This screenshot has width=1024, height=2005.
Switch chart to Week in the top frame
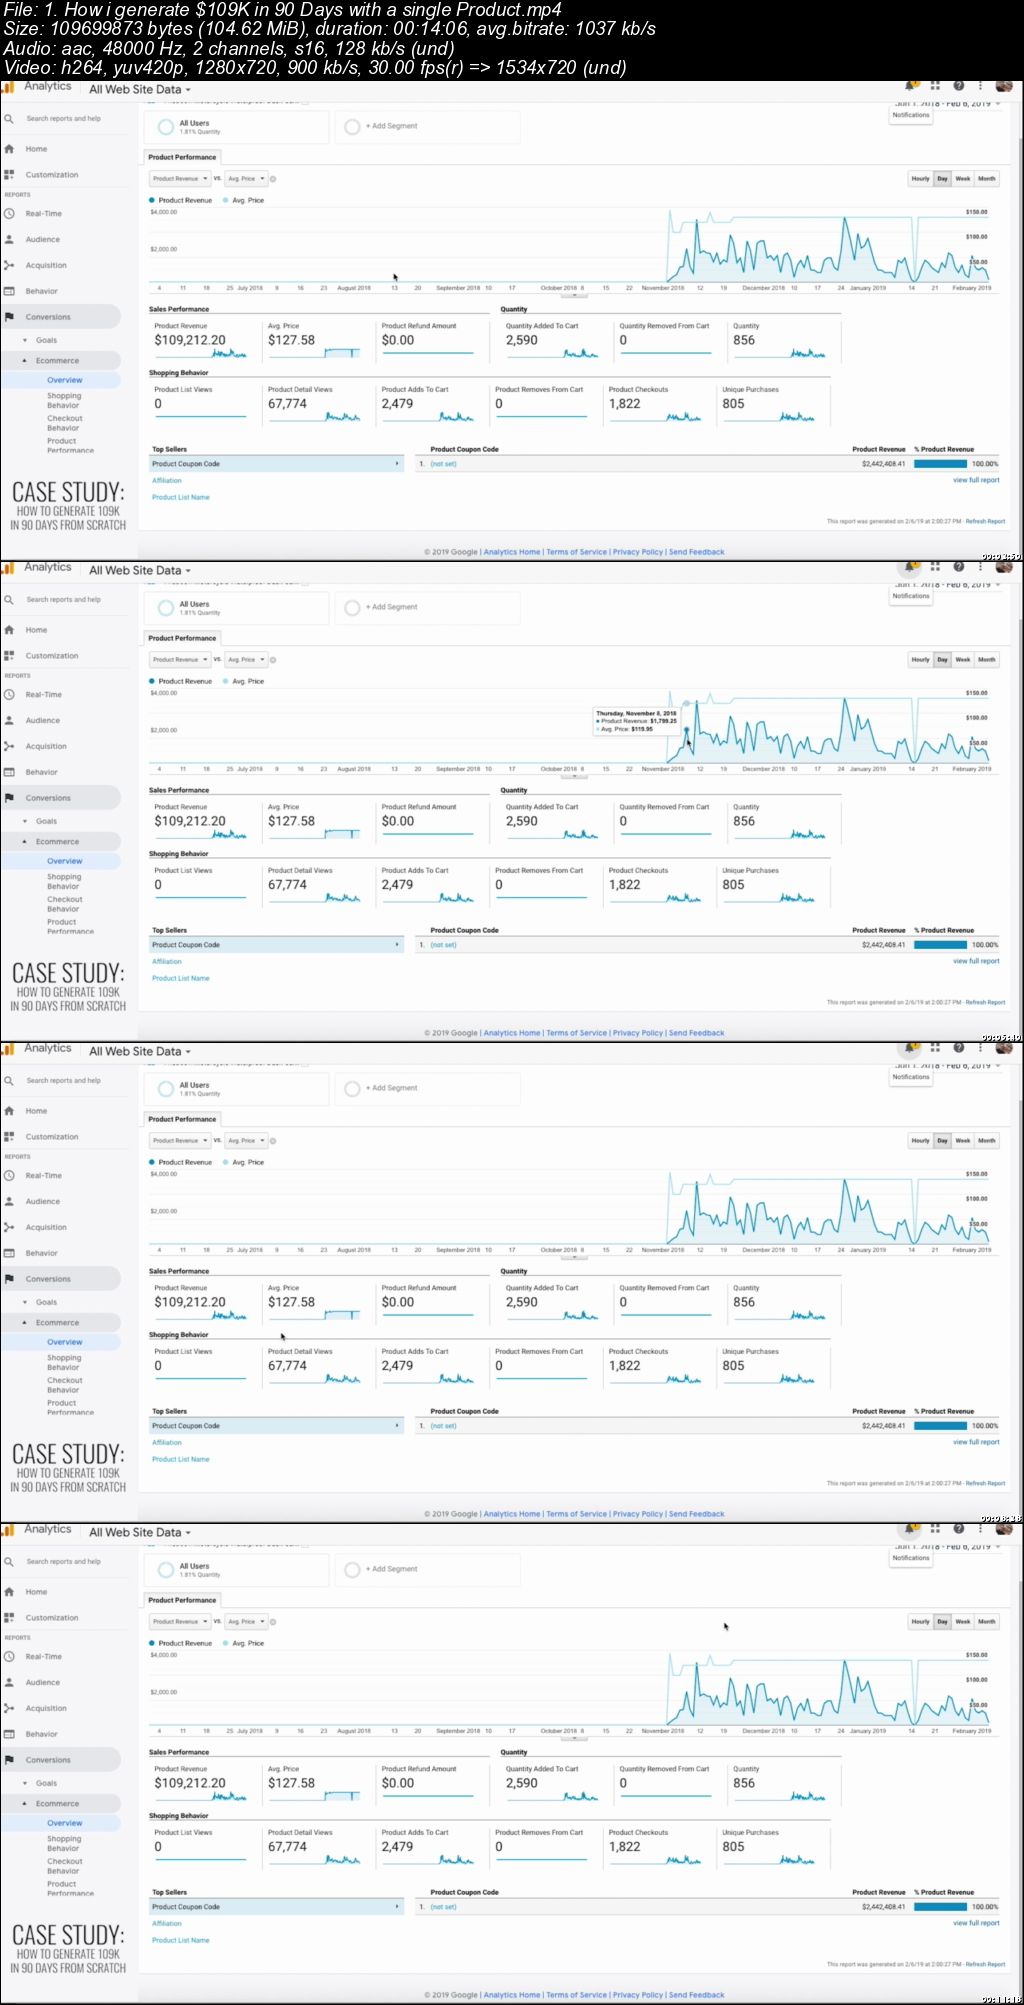(x=963, y=179)
